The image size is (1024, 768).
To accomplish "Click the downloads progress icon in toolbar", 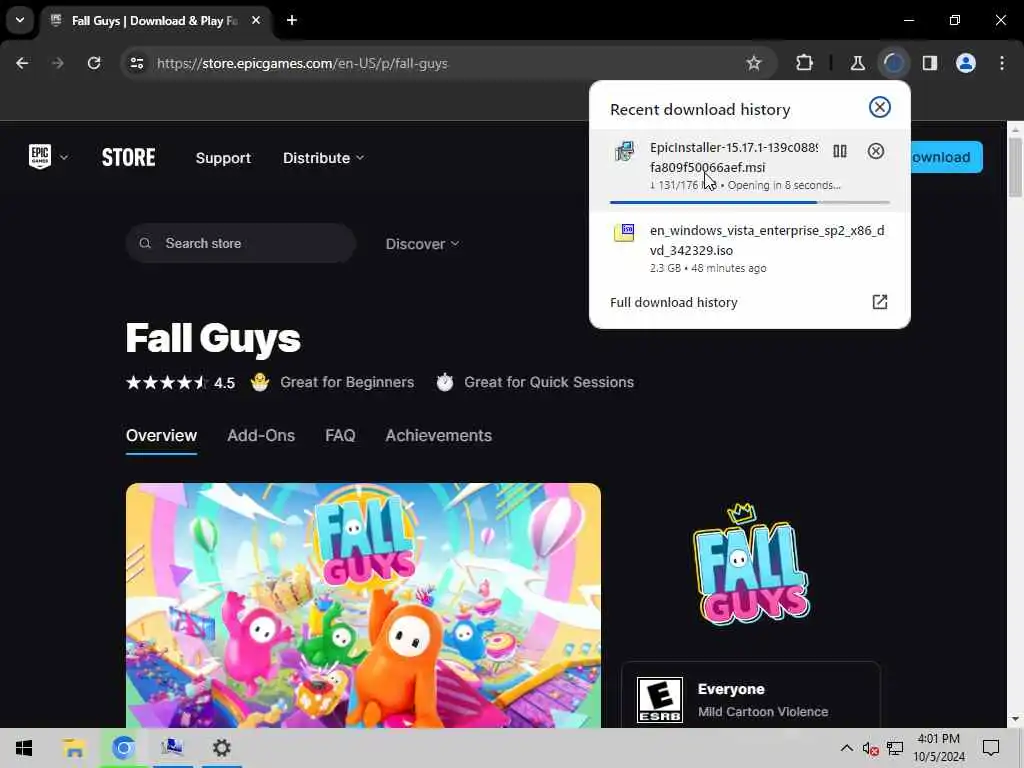I will pos(893,63).
